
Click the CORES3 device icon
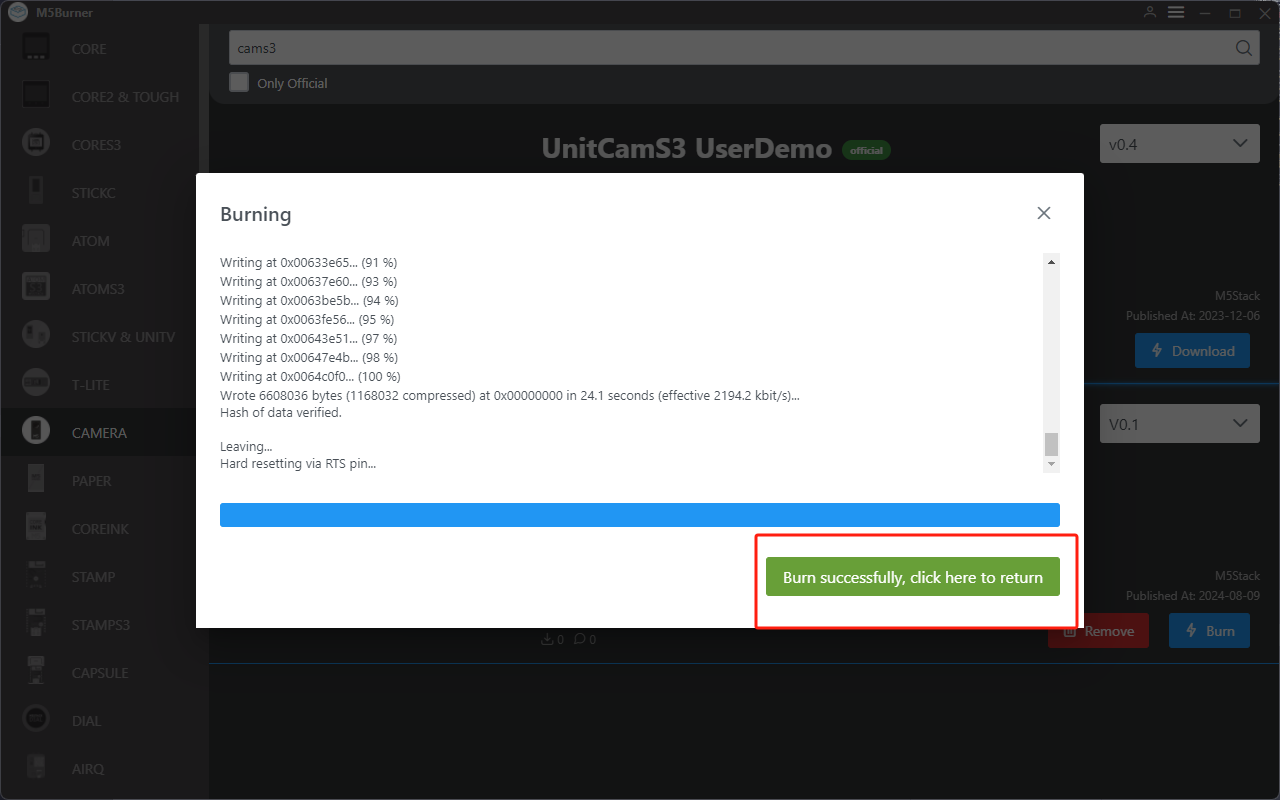pyautogui.click(x=36, y=143)
